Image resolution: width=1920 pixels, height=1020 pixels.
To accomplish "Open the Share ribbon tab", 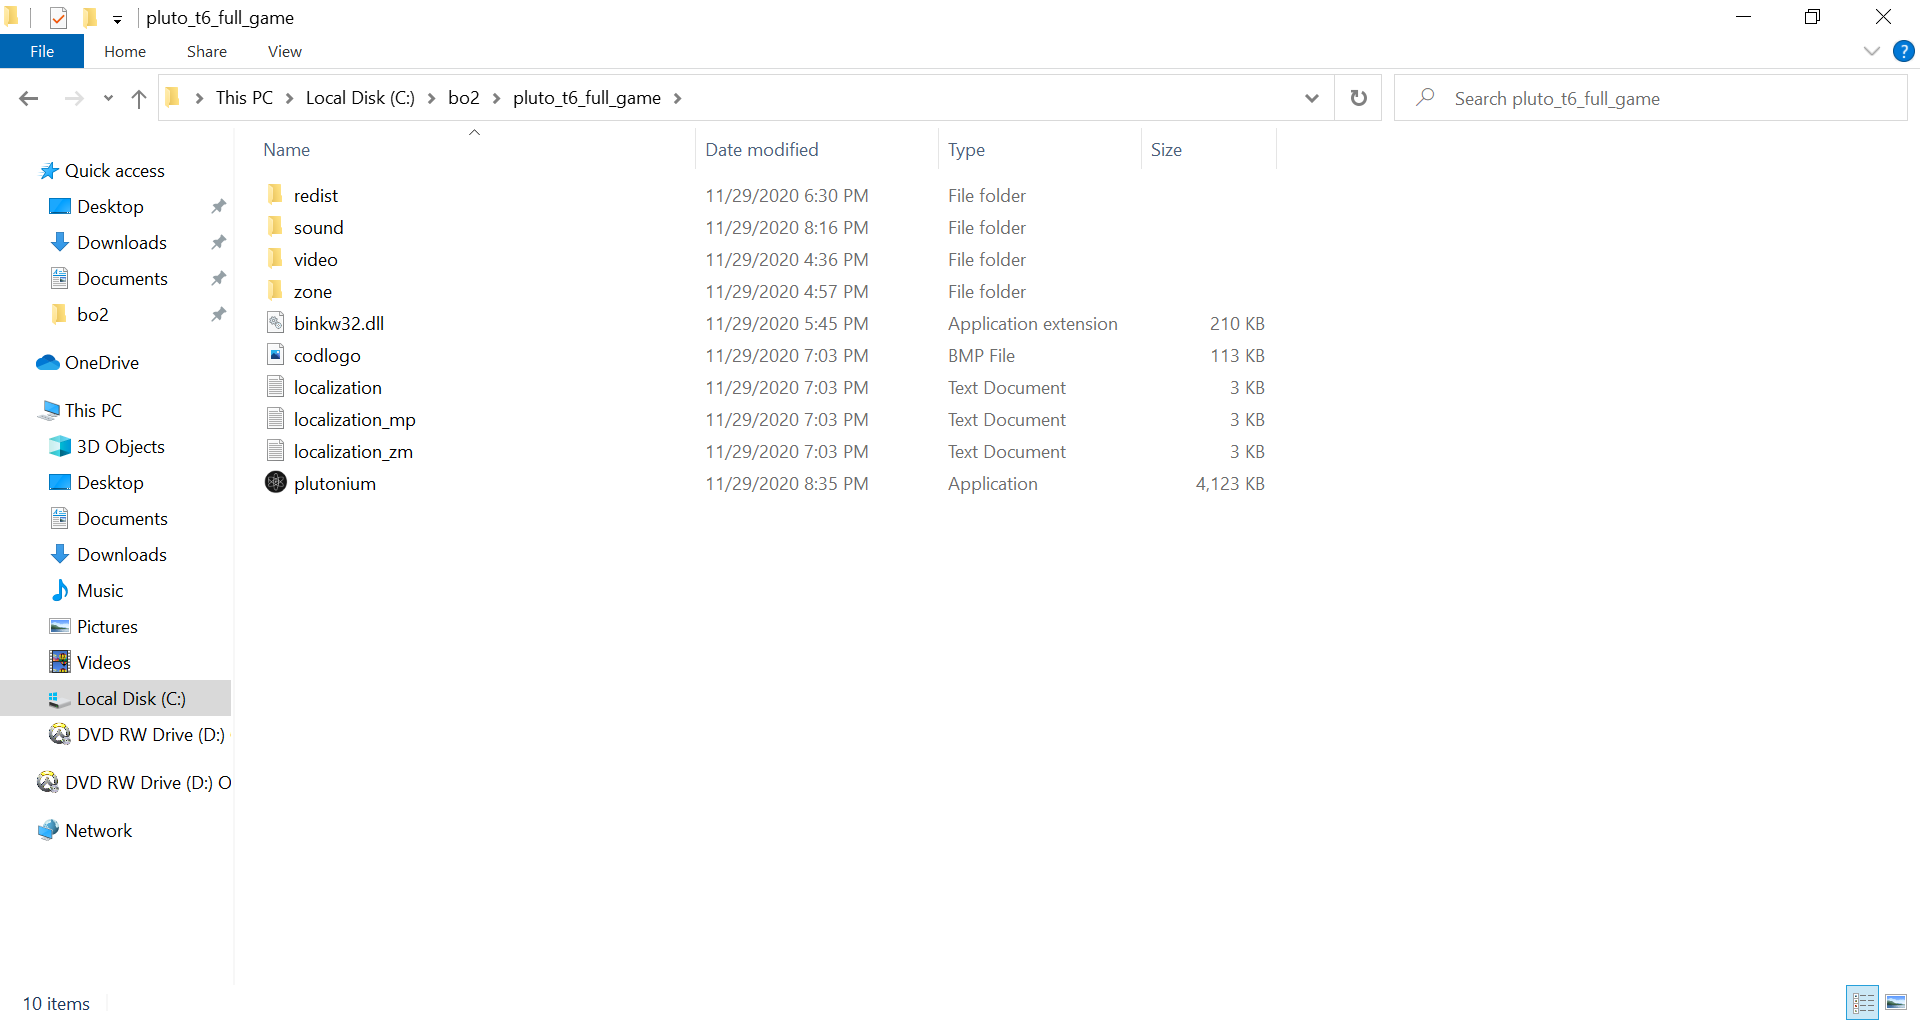I will (x=207, y=51).
